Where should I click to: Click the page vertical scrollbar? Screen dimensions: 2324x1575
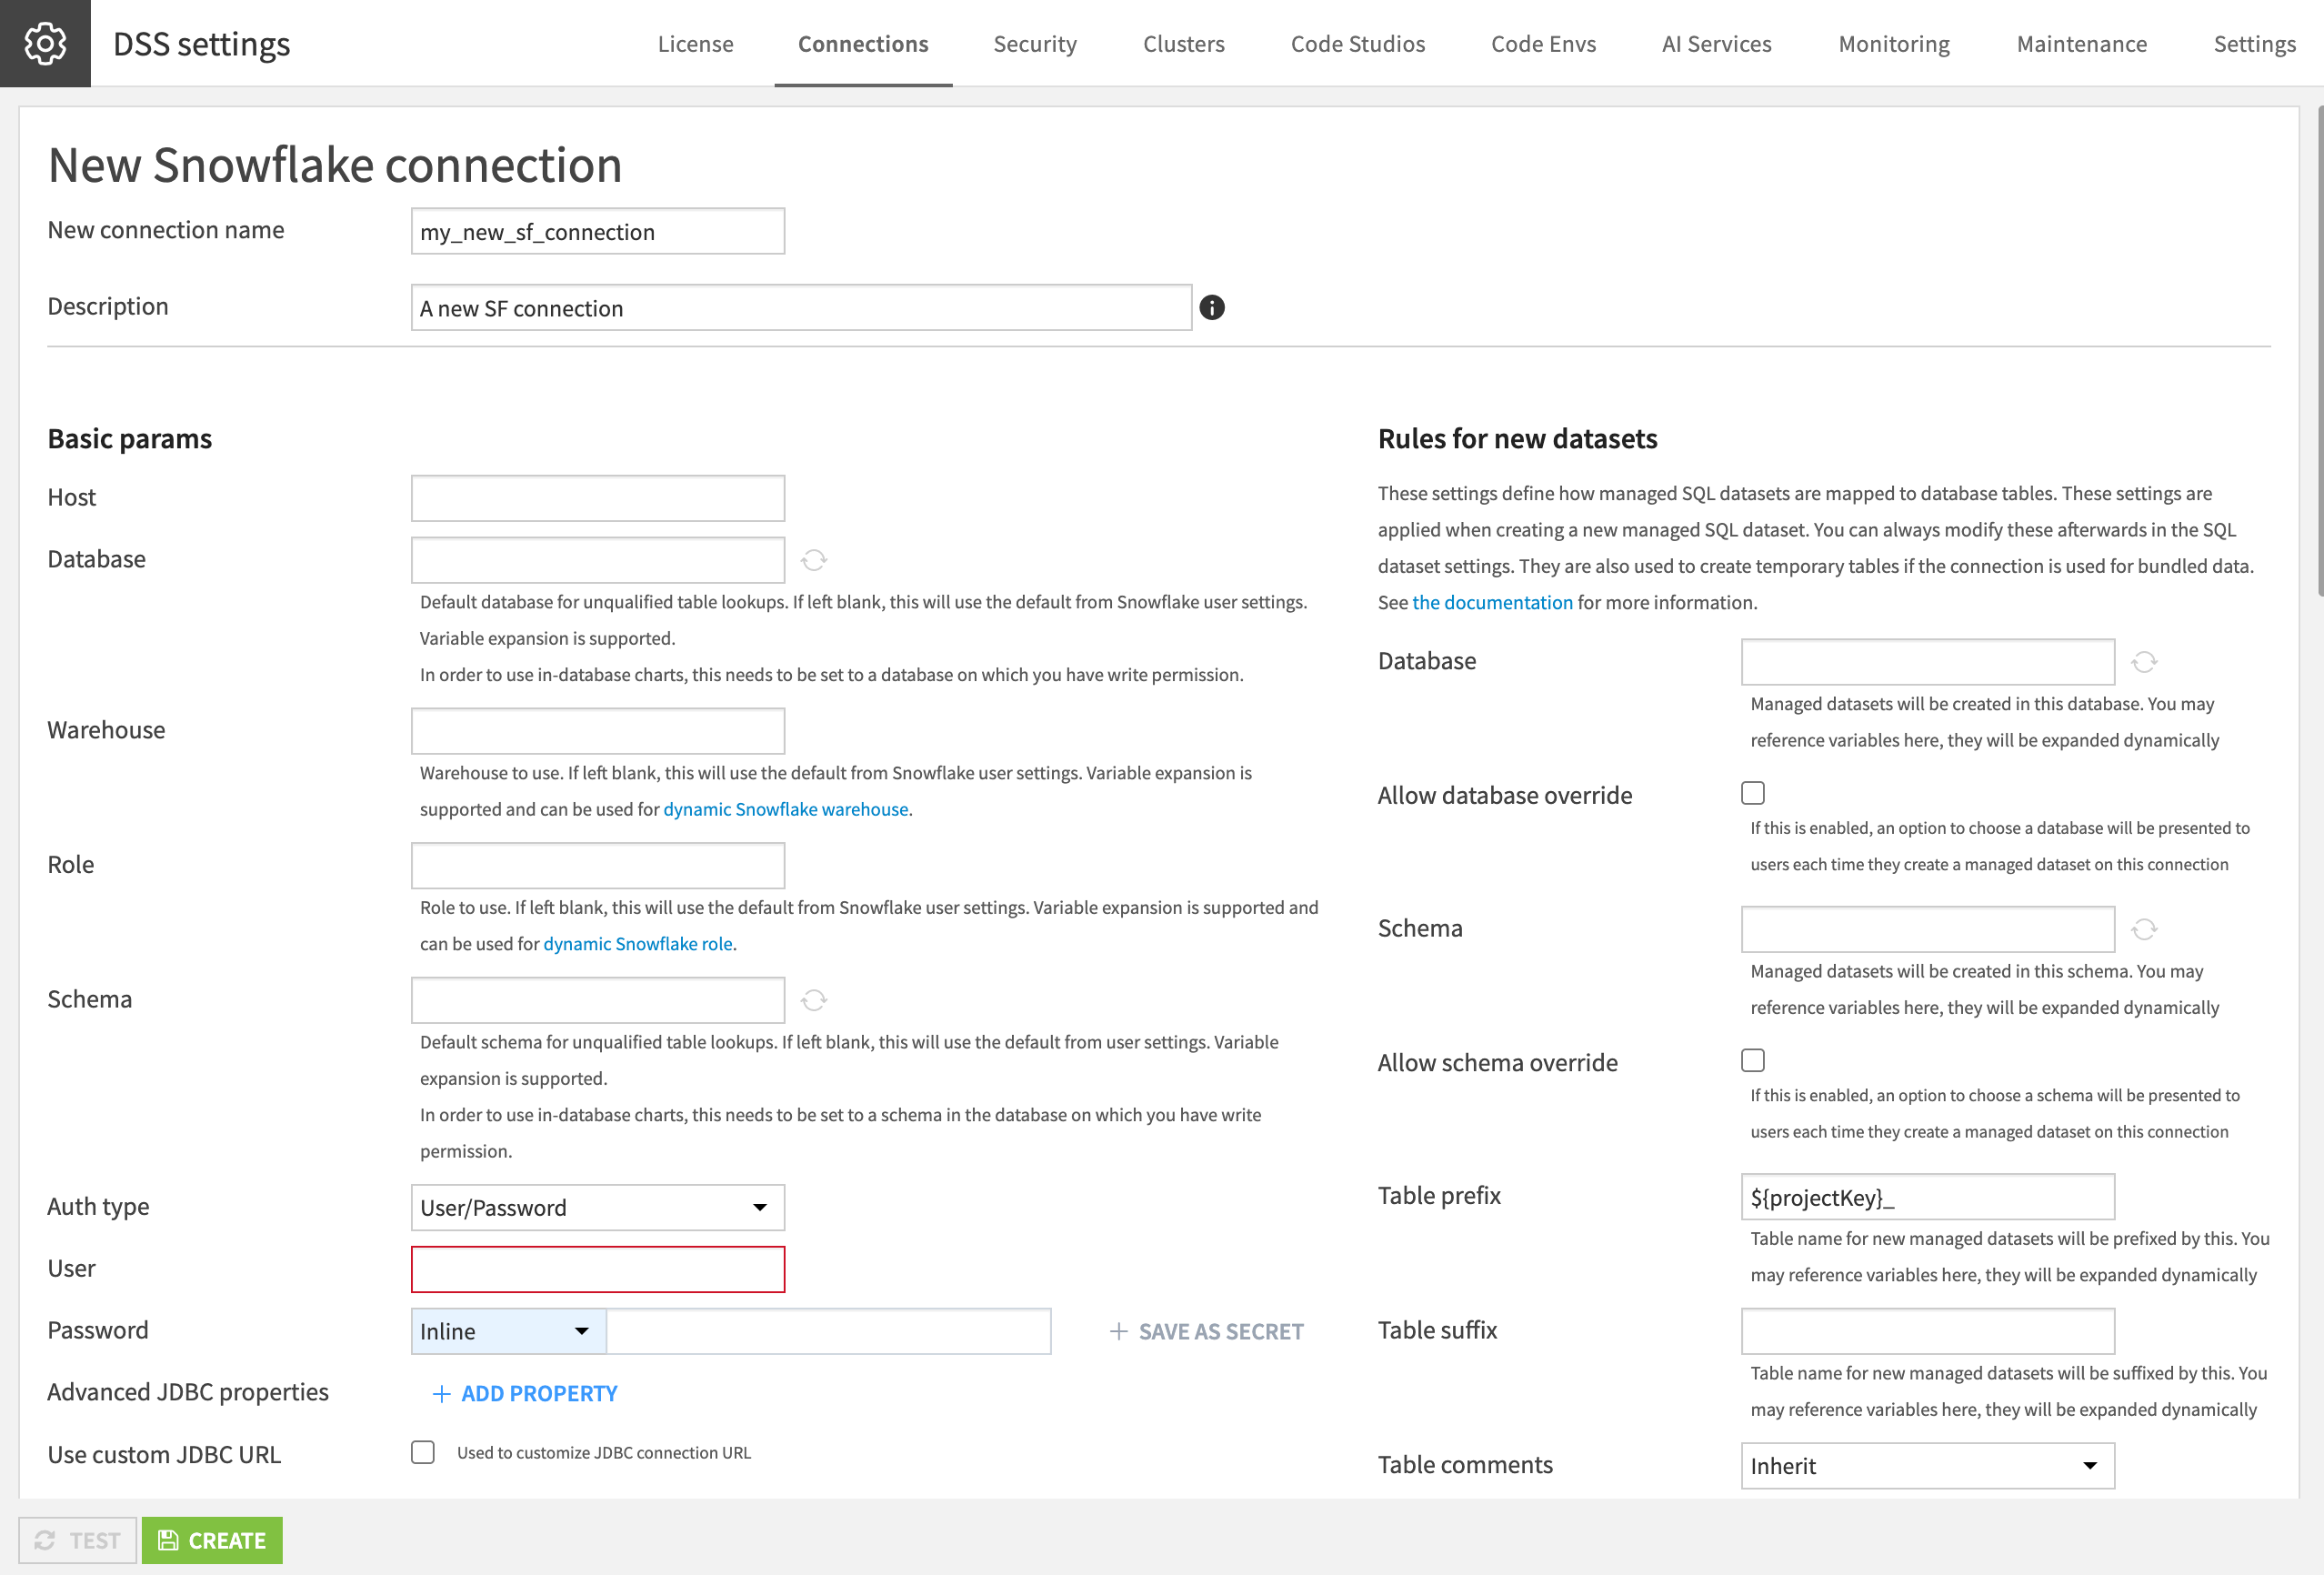[x=2319, y=350]
